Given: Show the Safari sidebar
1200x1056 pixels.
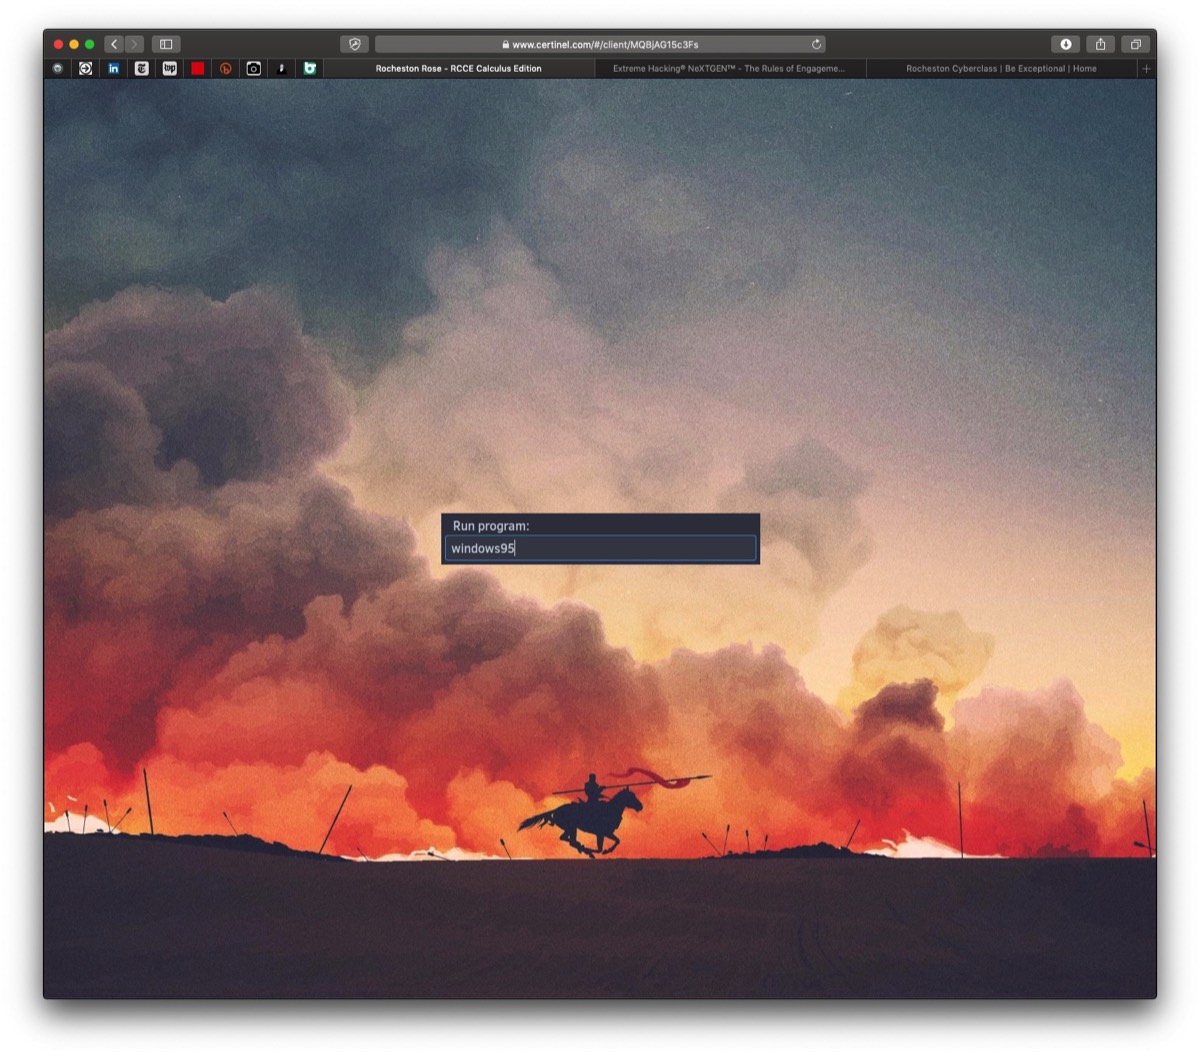Looking at the screenshot, I should coord(166,44).
